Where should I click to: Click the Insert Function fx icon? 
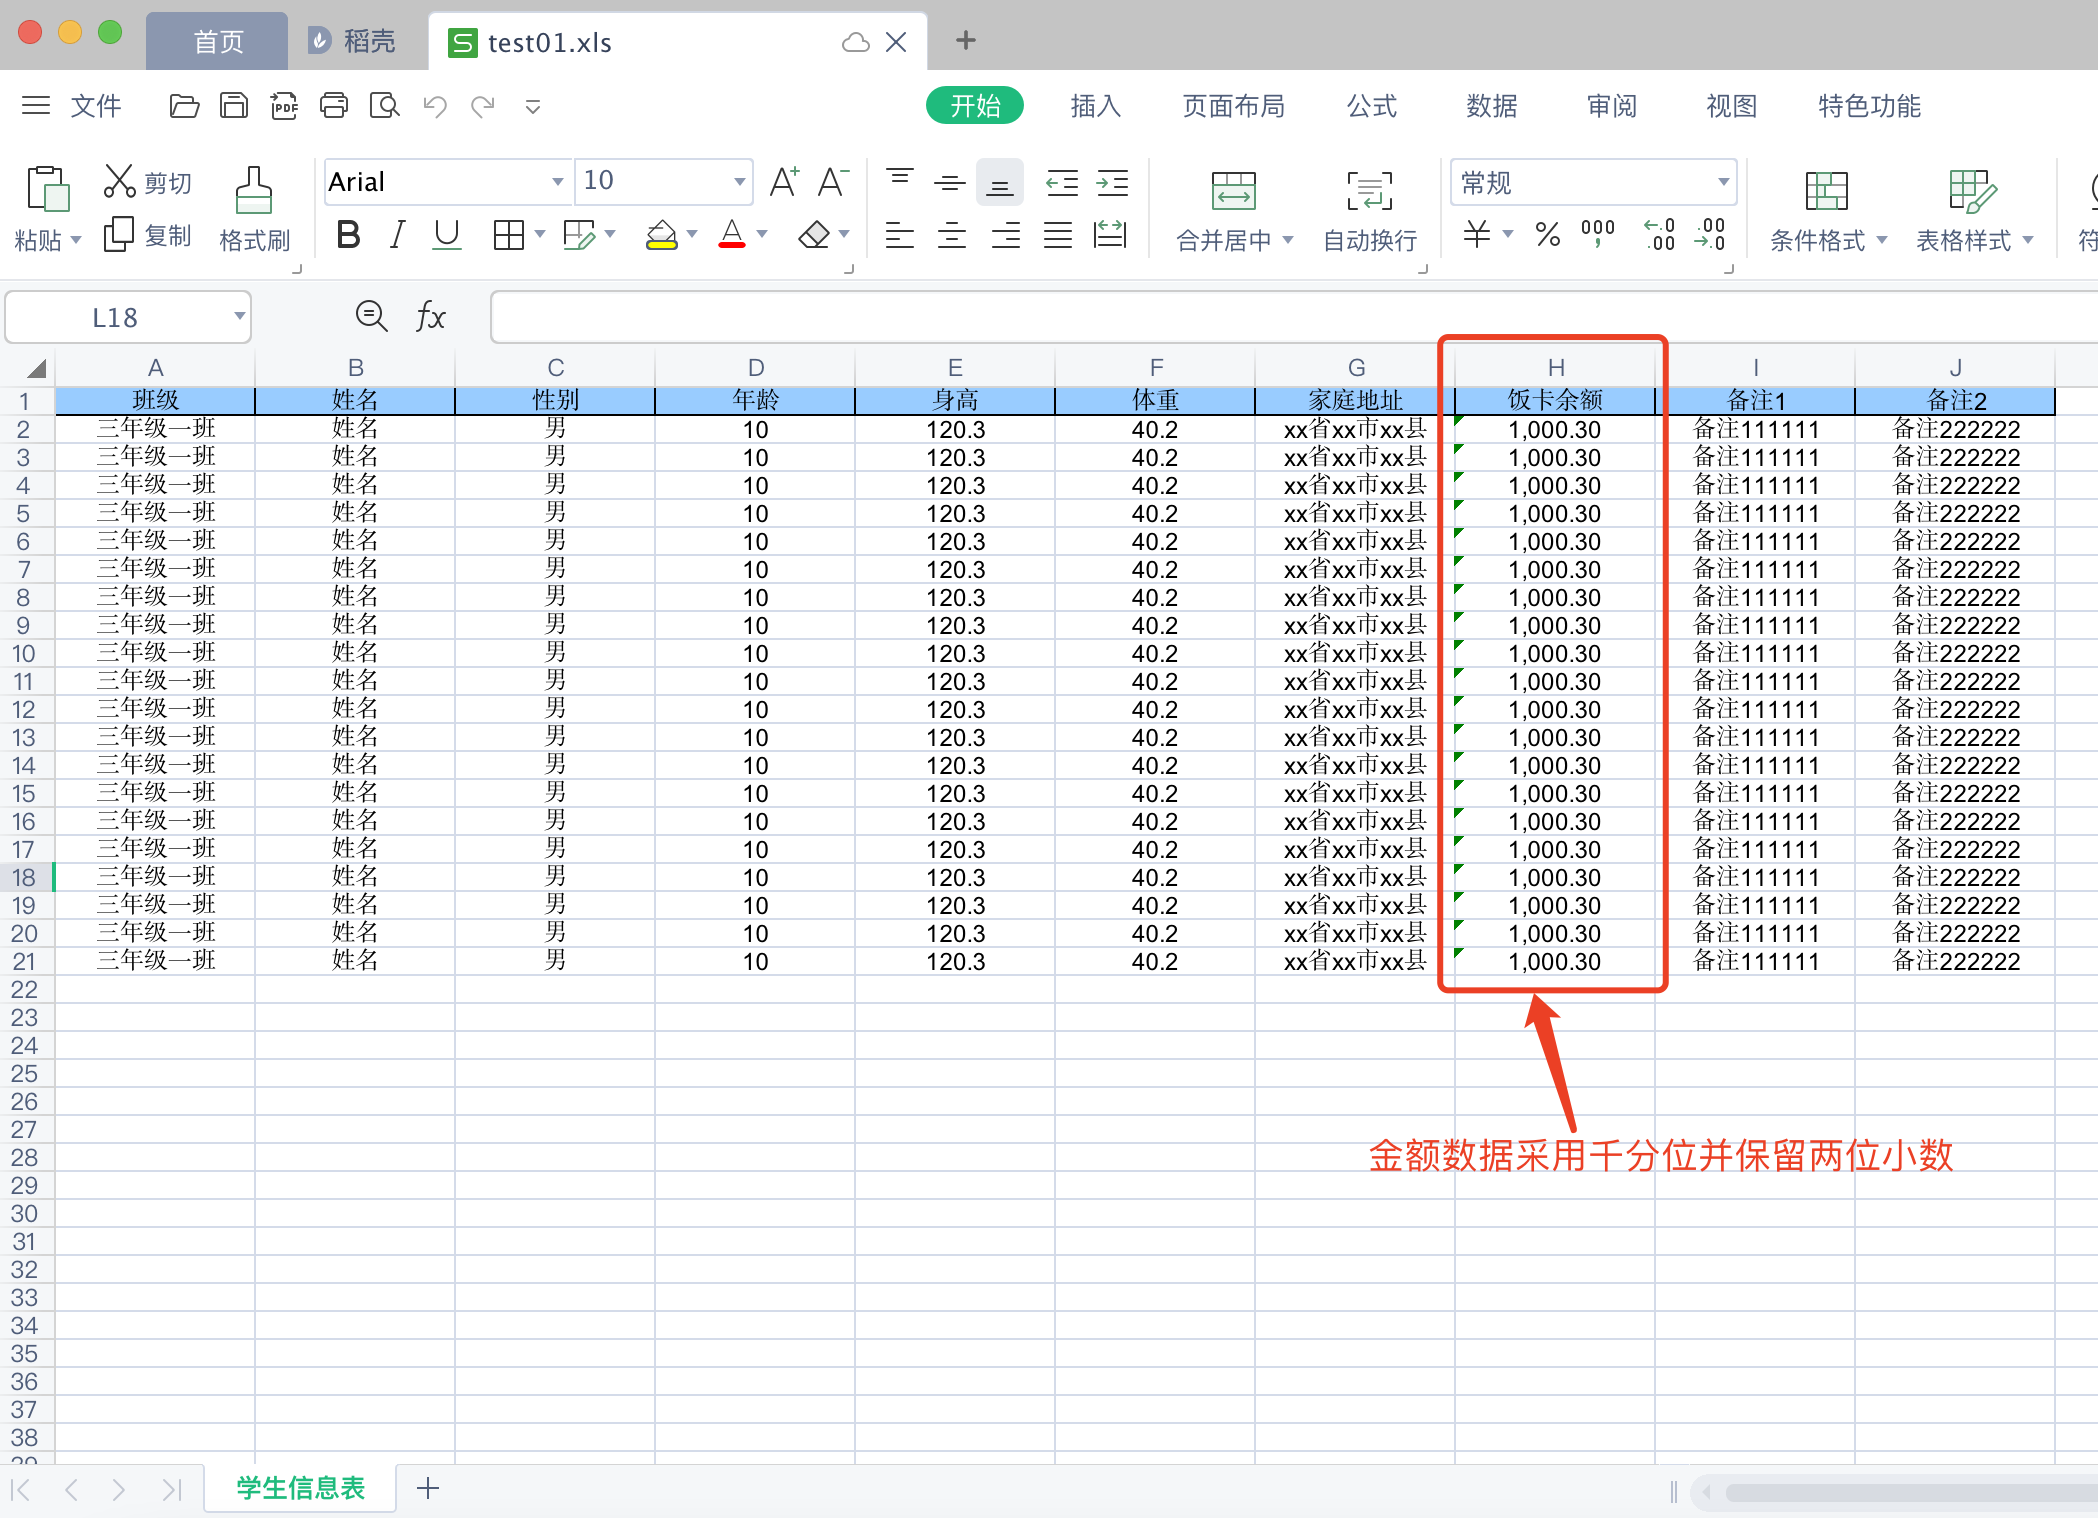(x=430, y=317)
